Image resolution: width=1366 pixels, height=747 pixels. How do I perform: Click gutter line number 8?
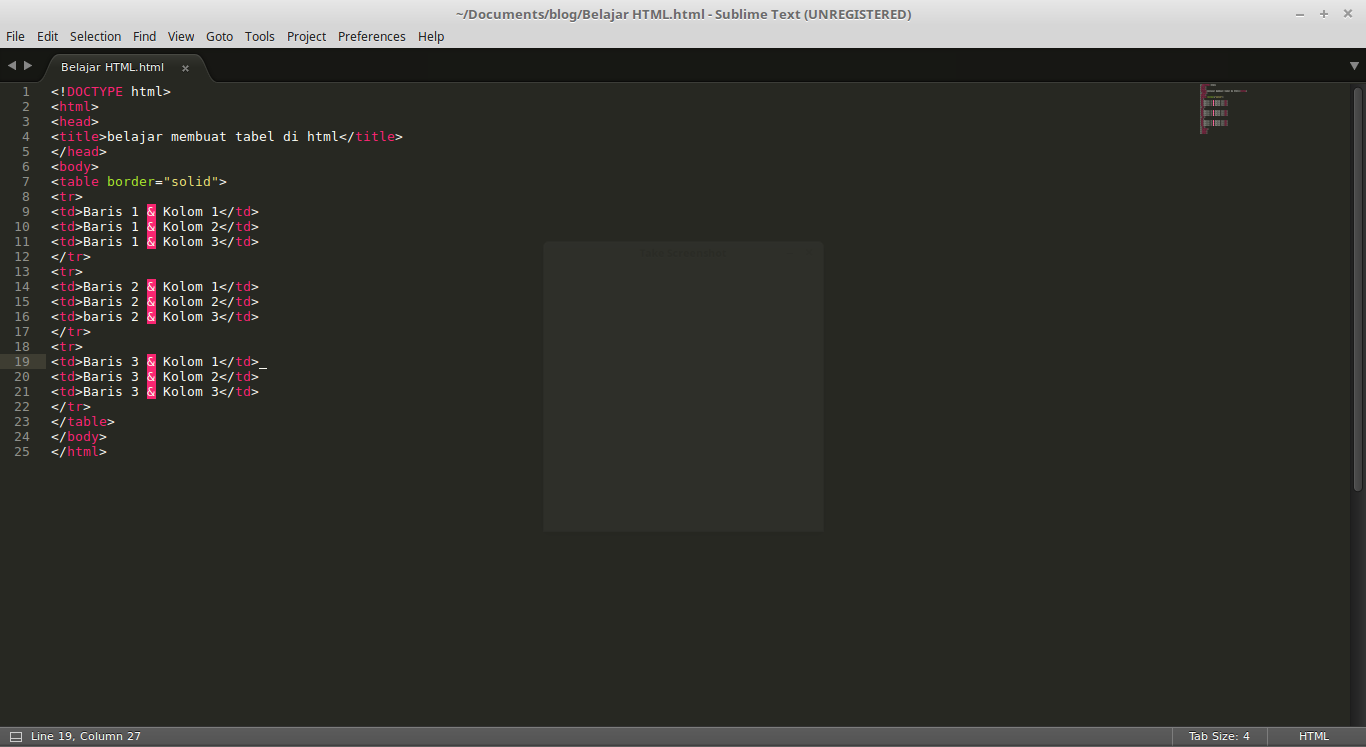coord(26,196)
